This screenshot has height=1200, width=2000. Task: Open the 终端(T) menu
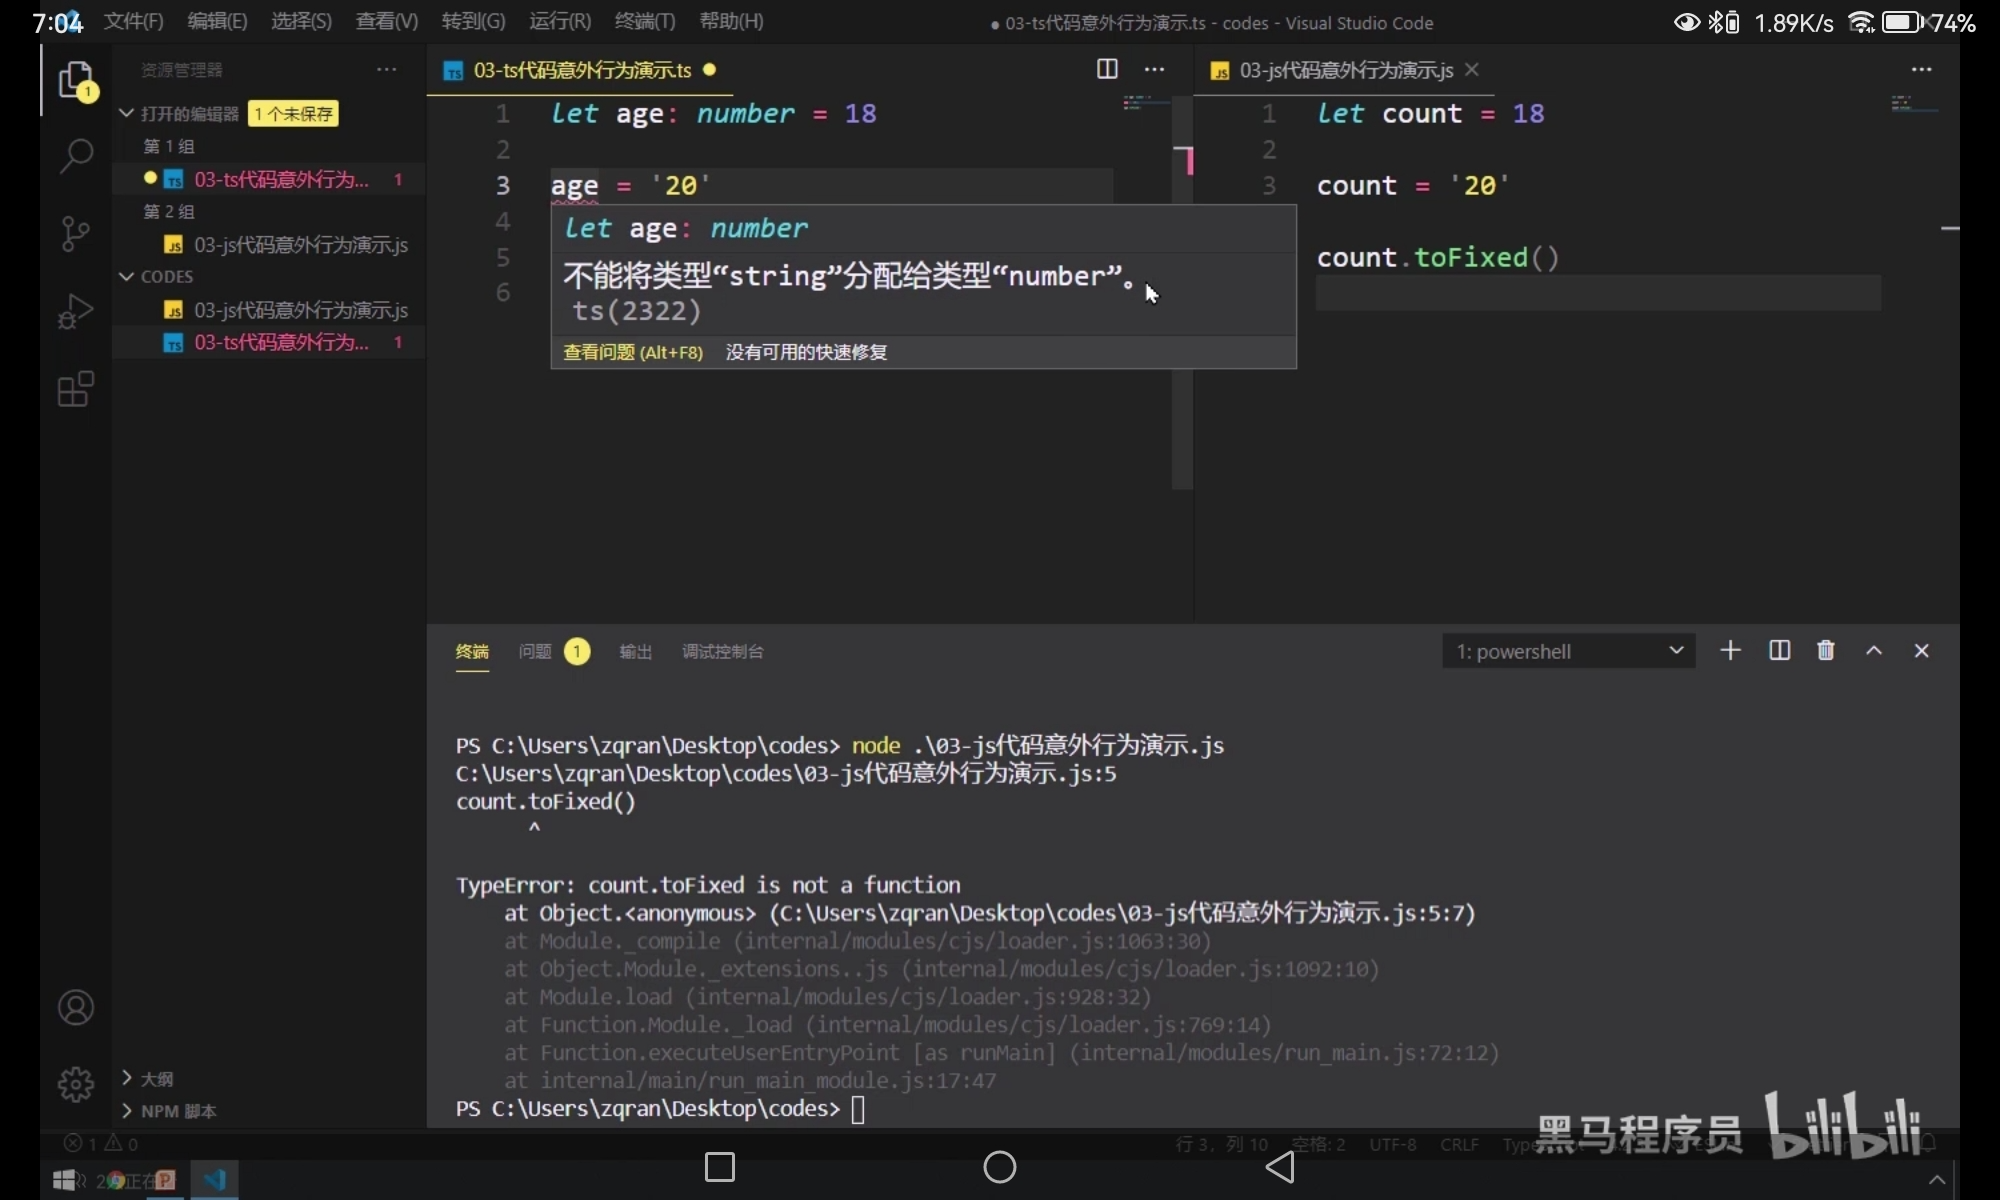tap(645, 21)
